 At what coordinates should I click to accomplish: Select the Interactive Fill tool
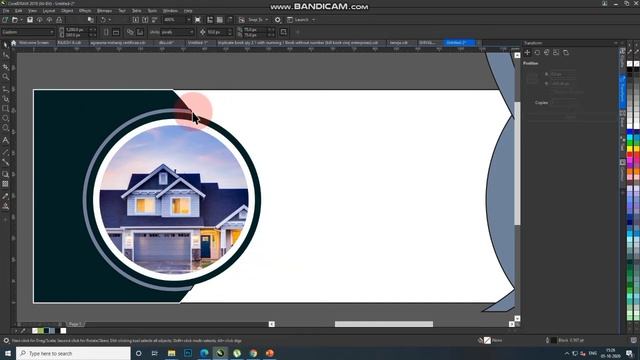click(x=5, y=206)
